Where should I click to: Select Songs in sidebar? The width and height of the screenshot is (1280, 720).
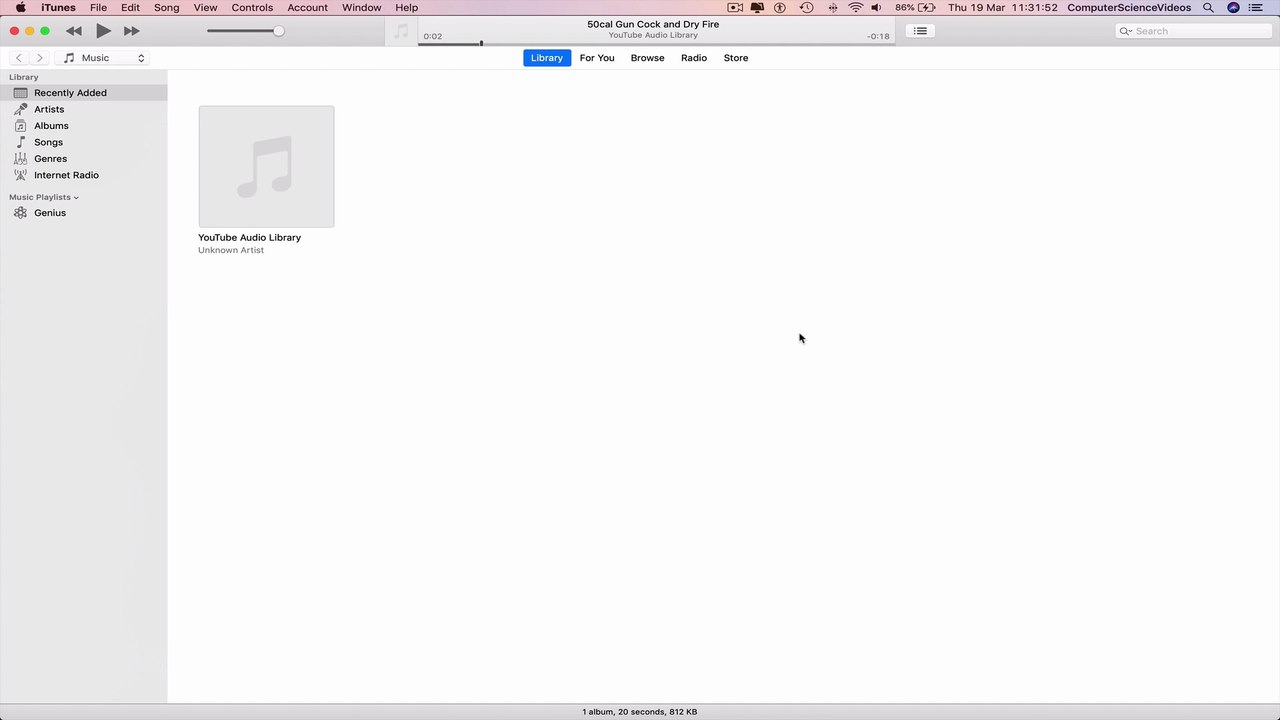[x=84, y=142]
